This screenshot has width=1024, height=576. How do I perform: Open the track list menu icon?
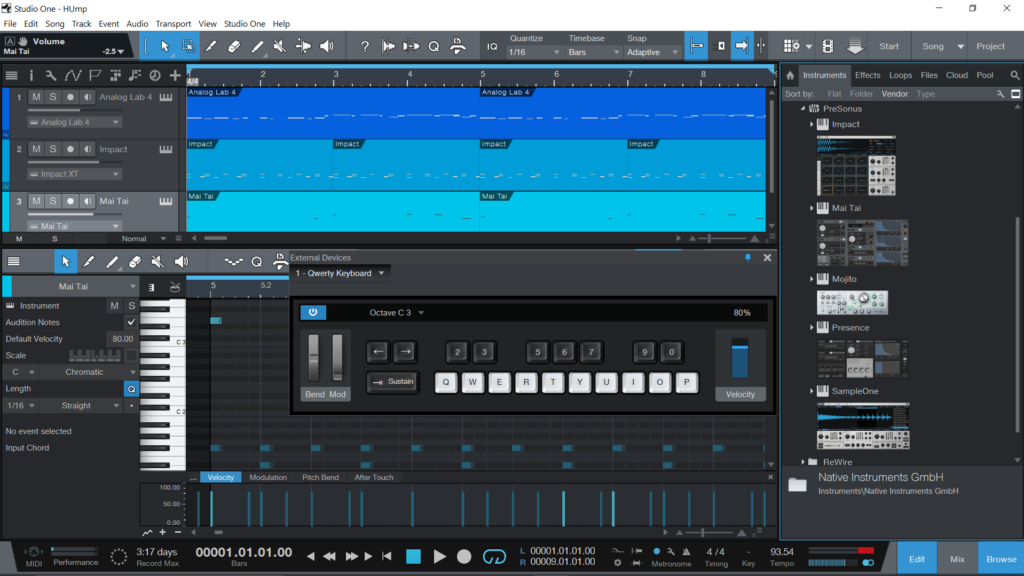coord(11,76)
